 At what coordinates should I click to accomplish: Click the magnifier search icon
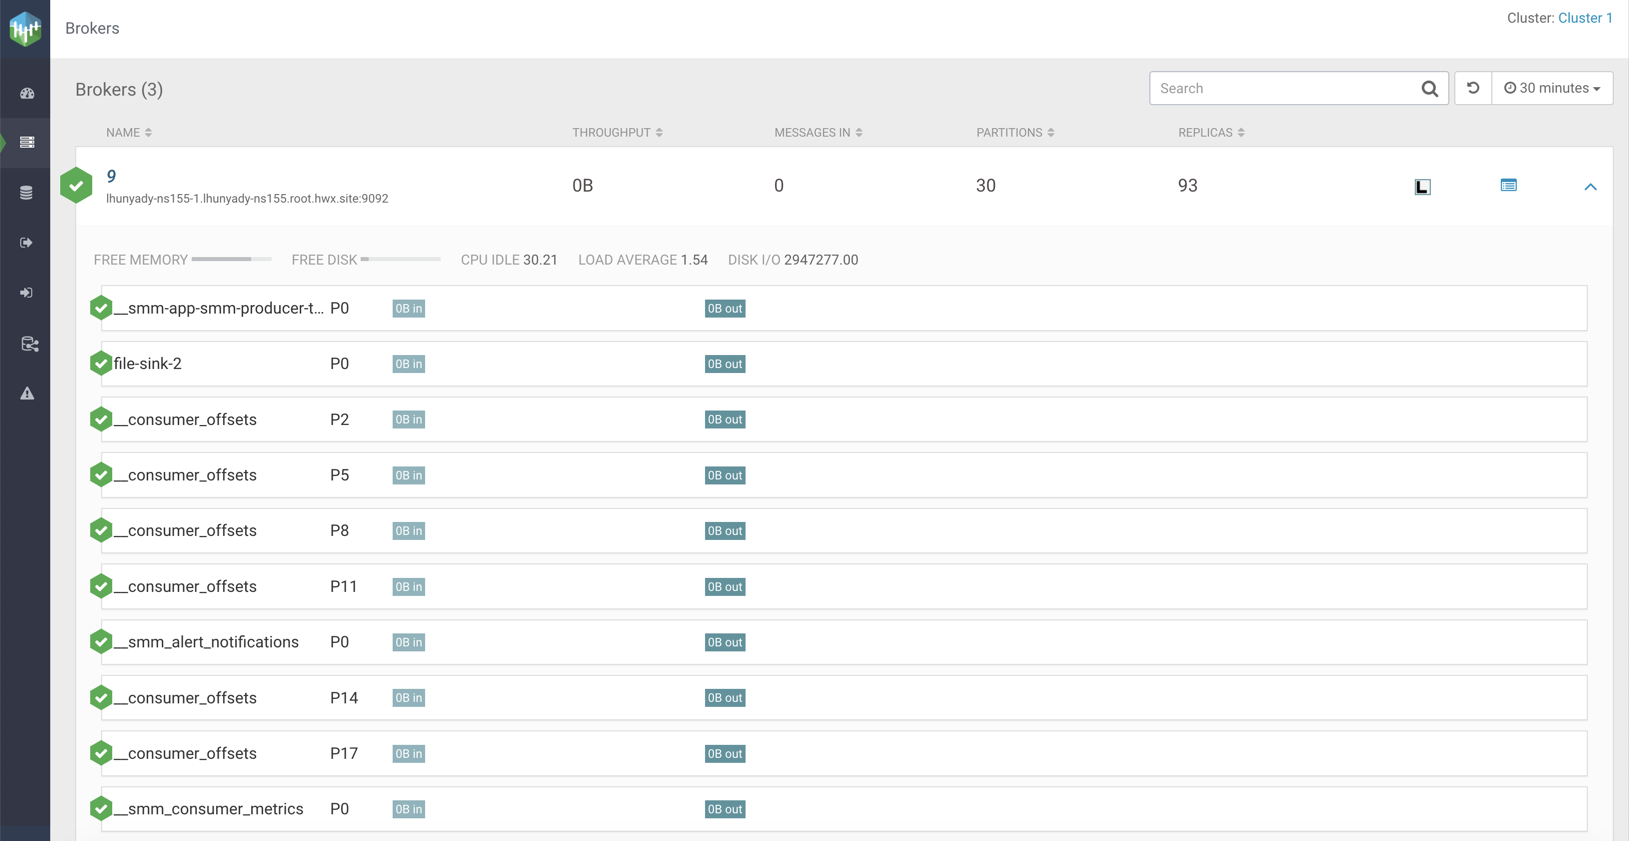(1429, 89)
